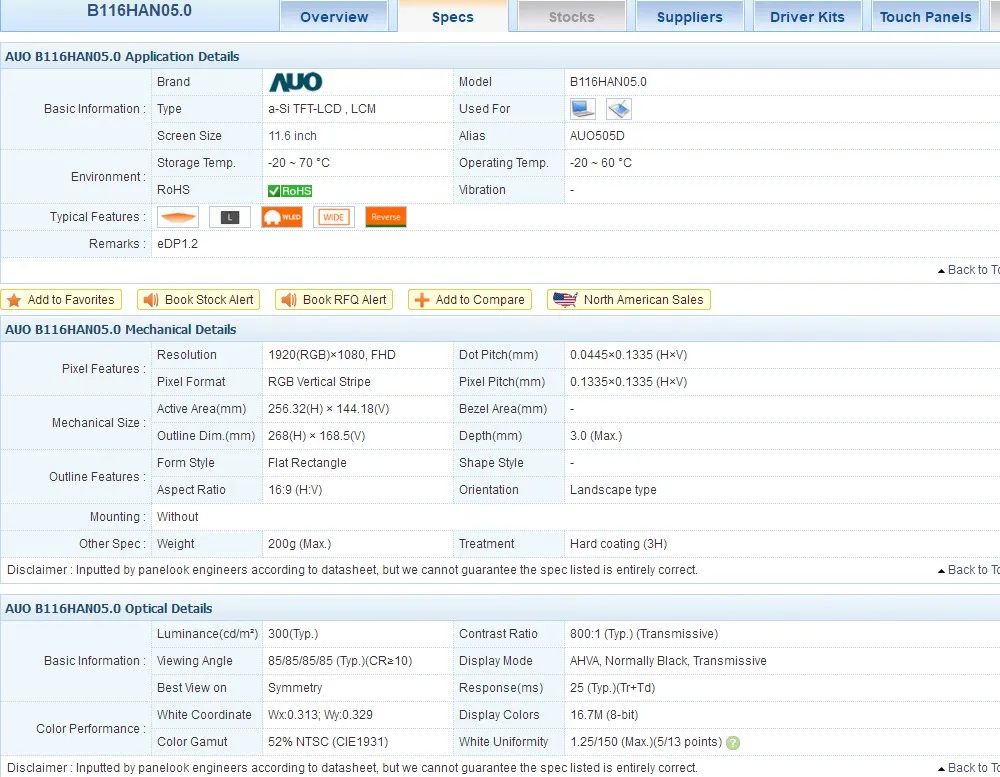Click the tablet 'Used For' icon
Screen dimensions: 1000x777
619,109
